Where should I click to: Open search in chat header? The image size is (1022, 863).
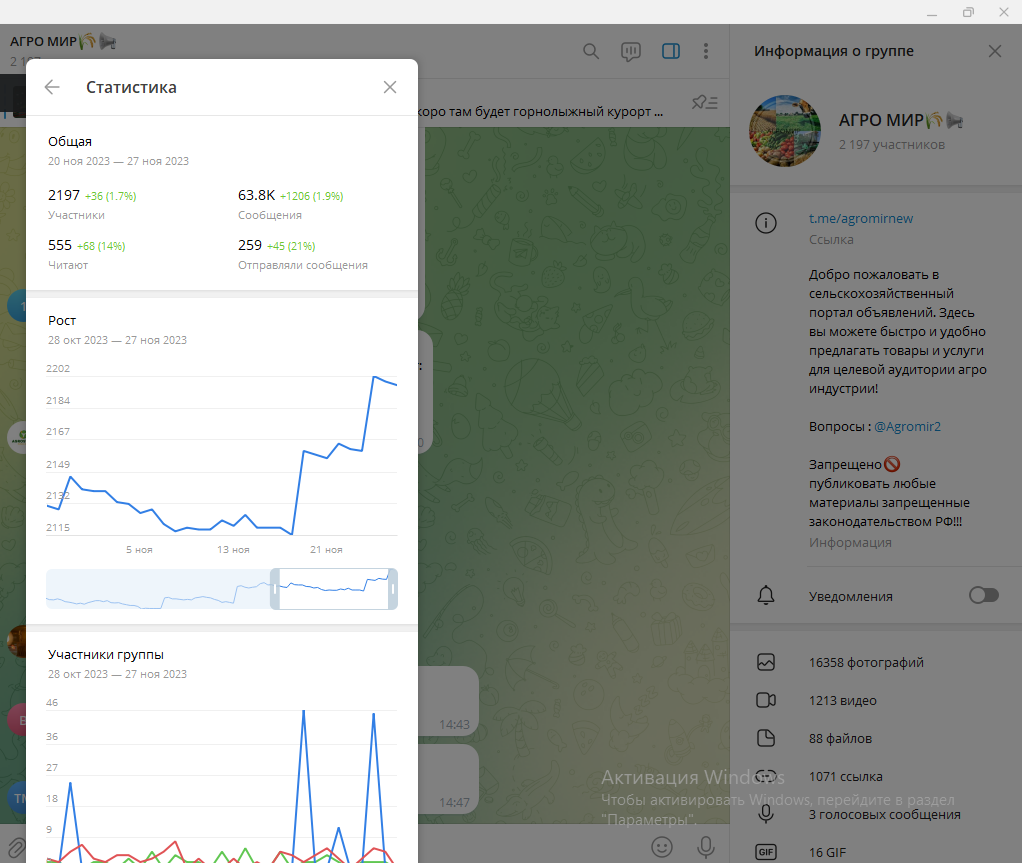coord(591,51)
